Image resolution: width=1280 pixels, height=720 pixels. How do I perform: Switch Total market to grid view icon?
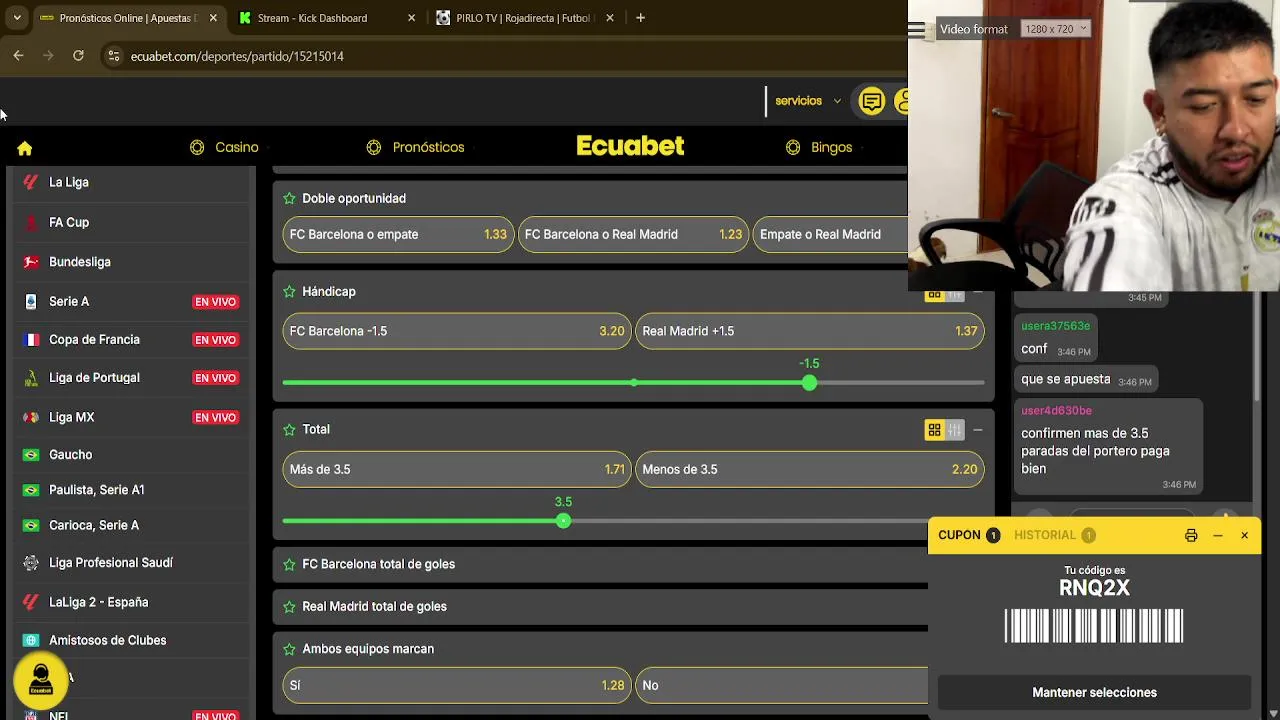(934, 430)
